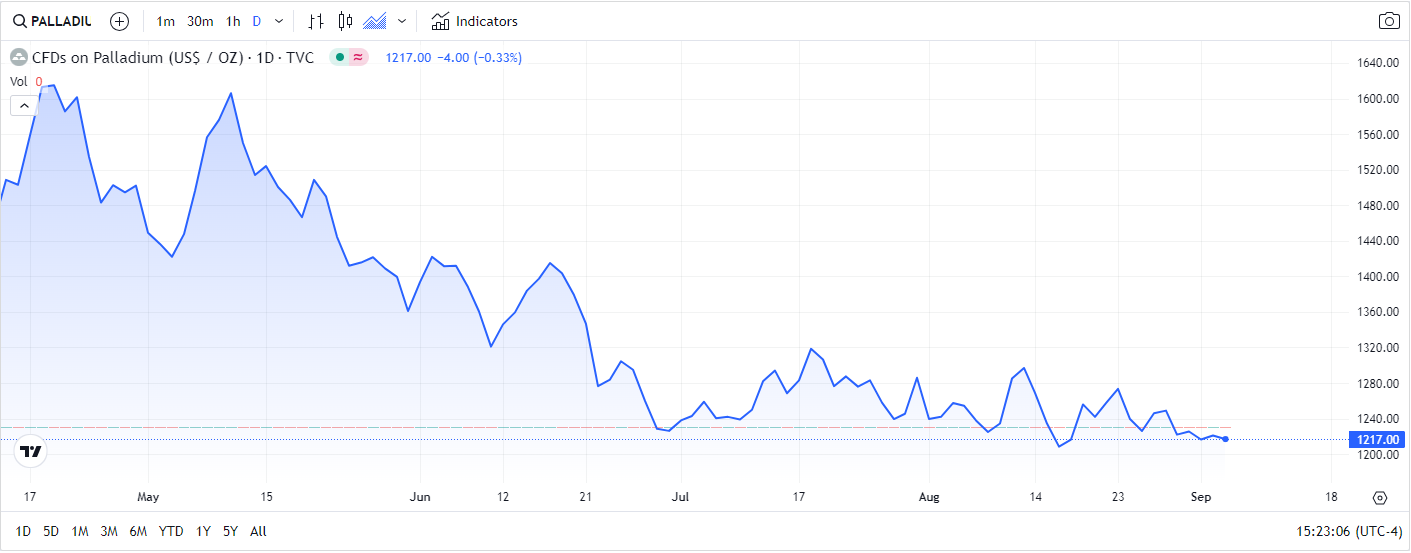Viewport: 1411px width, 553px height.
Task: Select the 1h interval
Action: [x=233, y=21]
